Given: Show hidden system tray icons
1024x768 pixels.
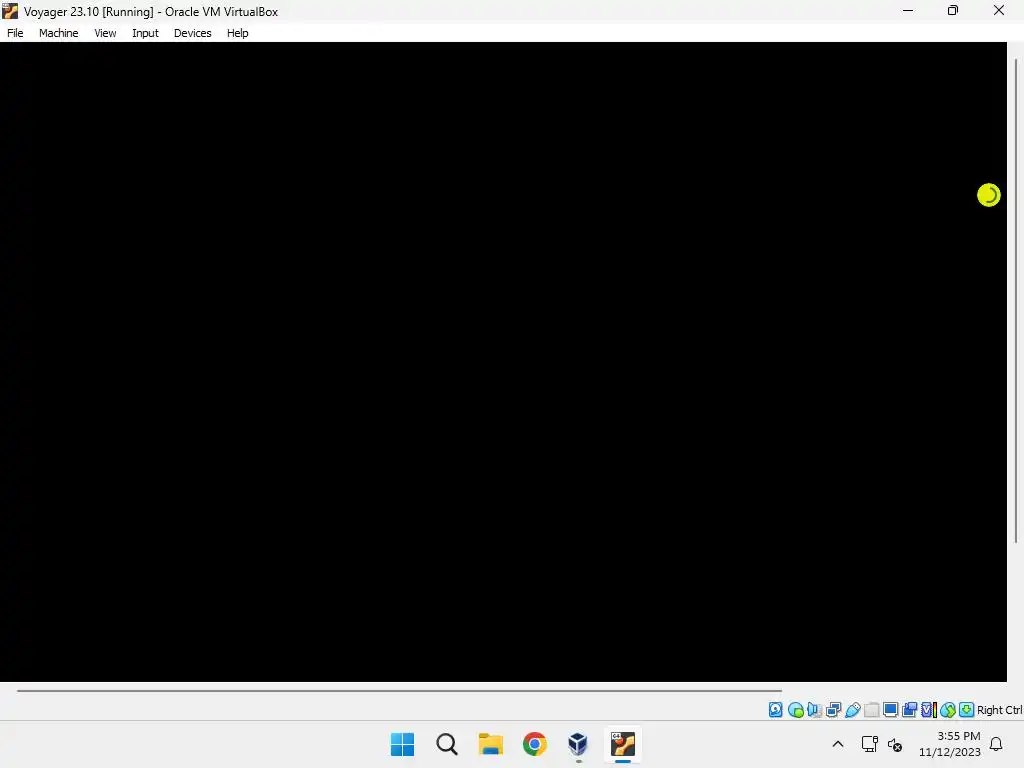Looking at the screenshot, I should pyautogui.click(x=838, y=744).
